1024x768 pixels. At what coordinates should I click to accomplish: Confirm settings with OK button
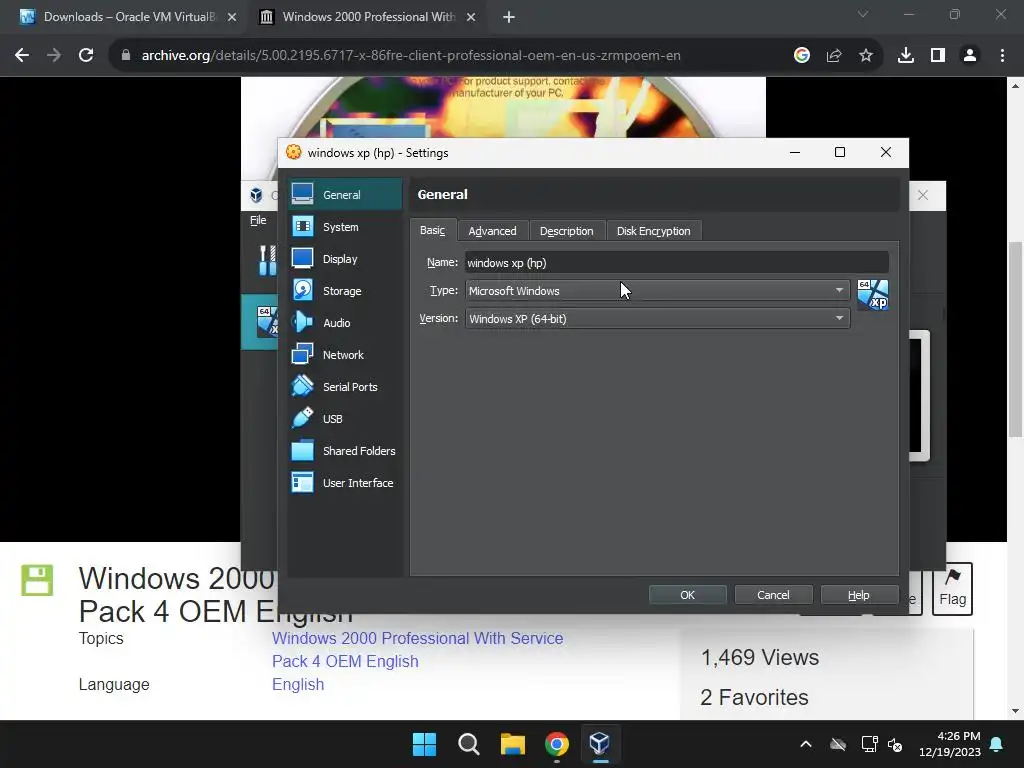point(688,595)
